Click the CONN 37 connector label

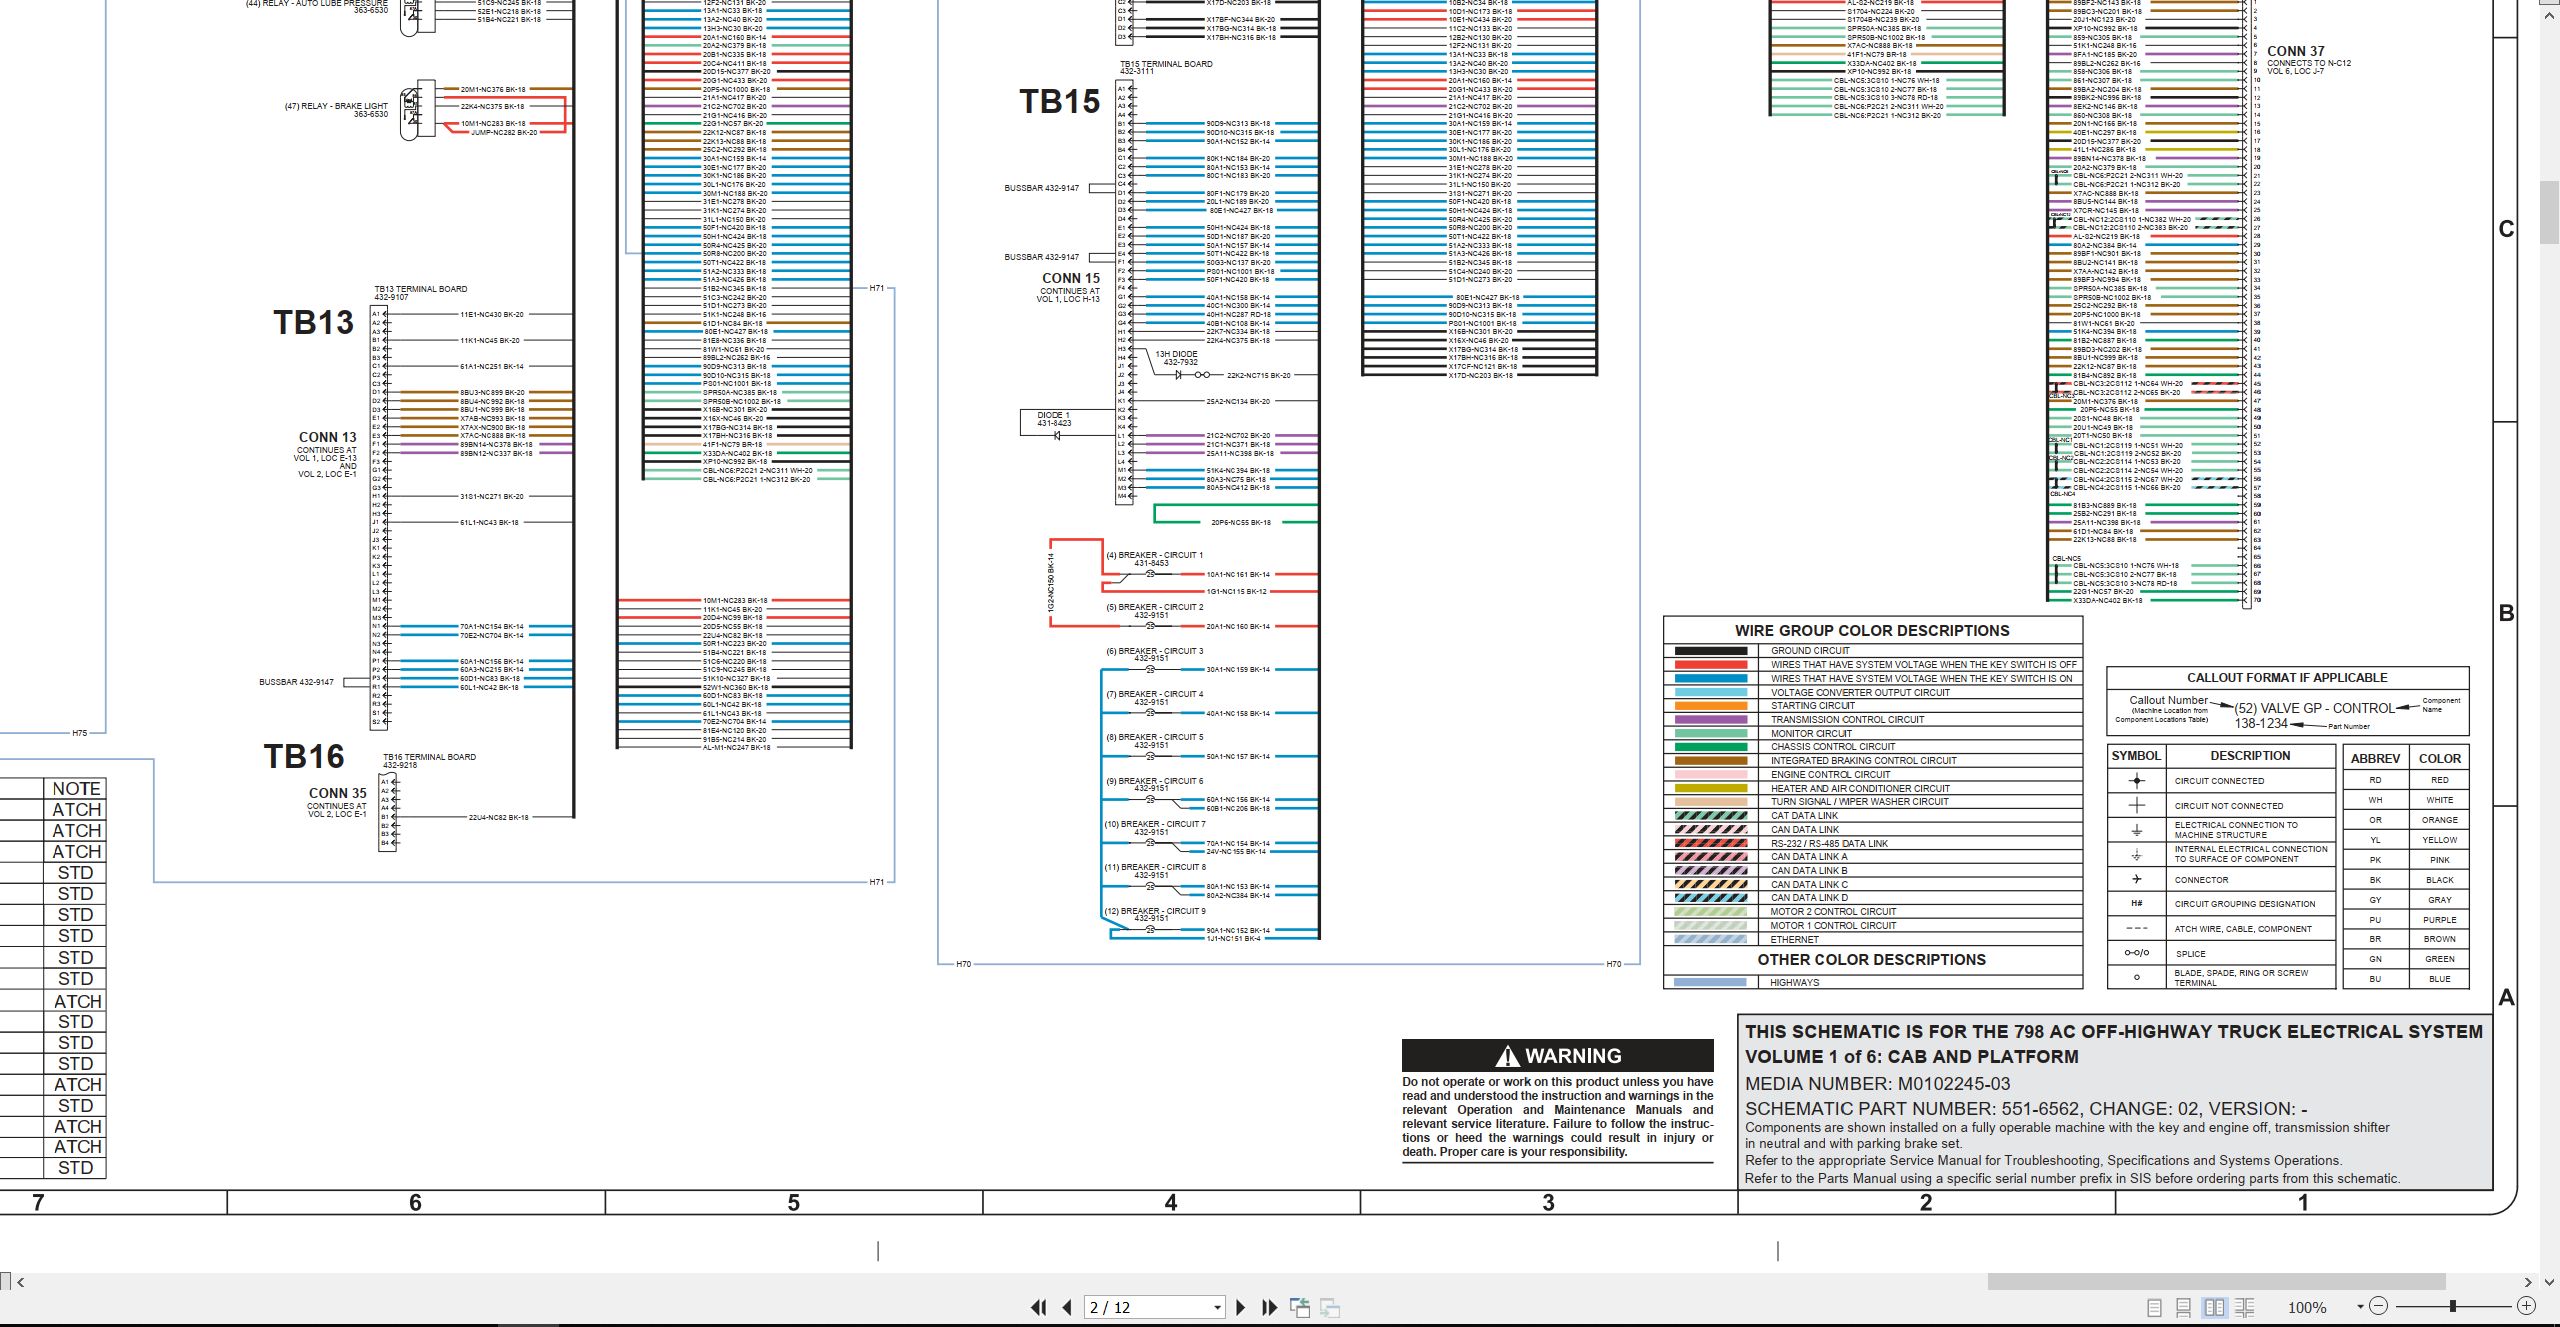click(x=2295, y=51)
